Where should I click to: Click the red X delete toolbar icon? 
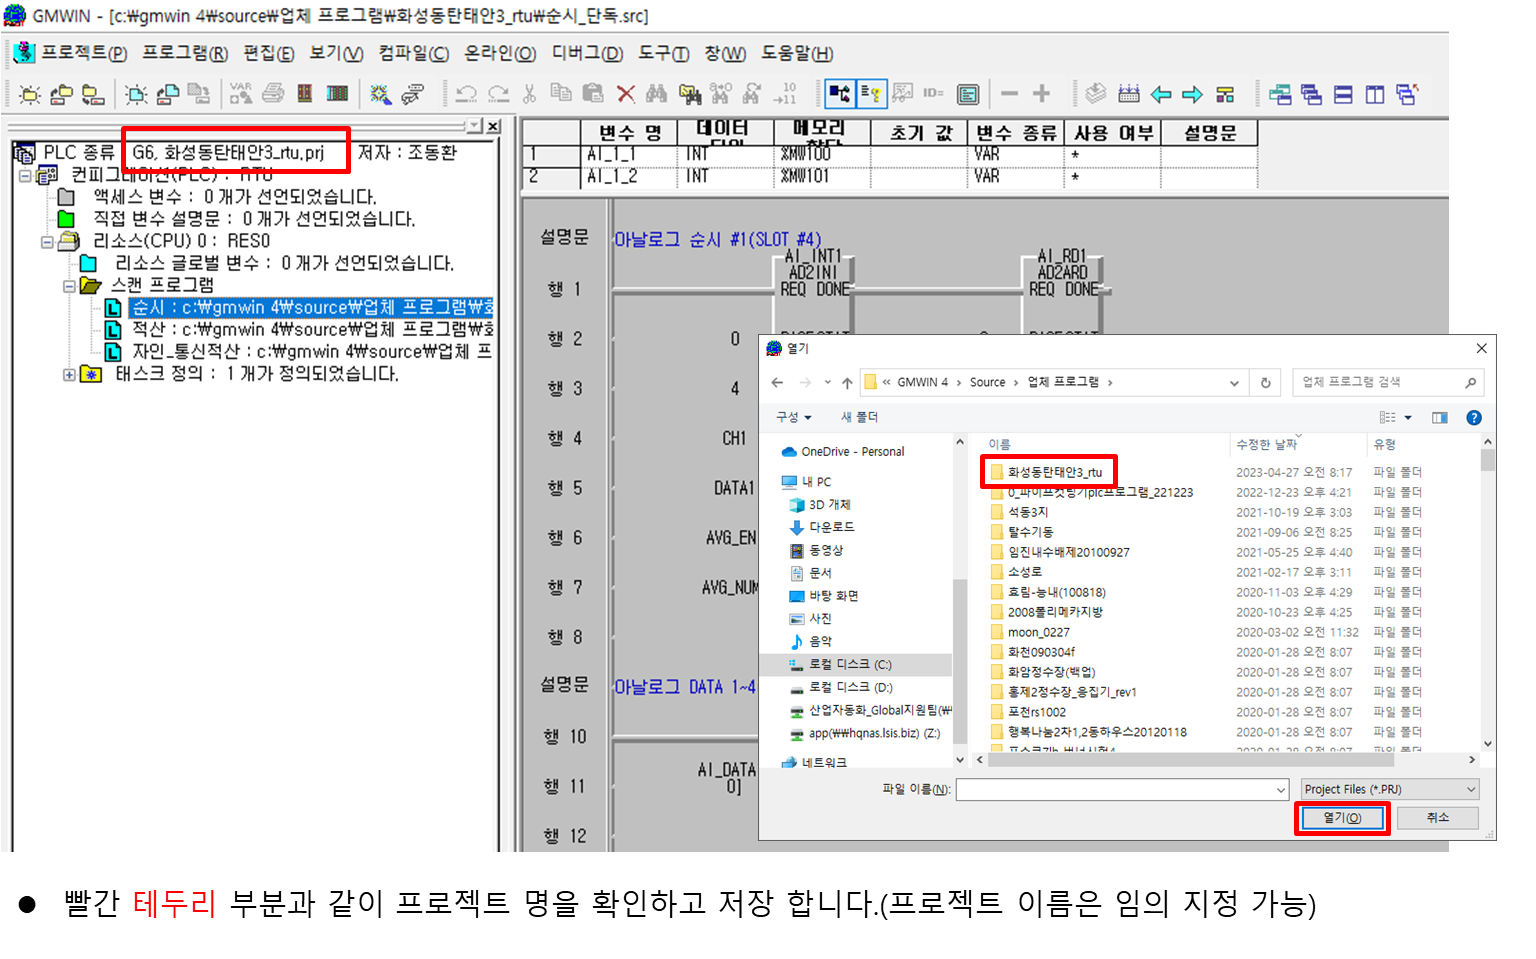coord(626,94)
